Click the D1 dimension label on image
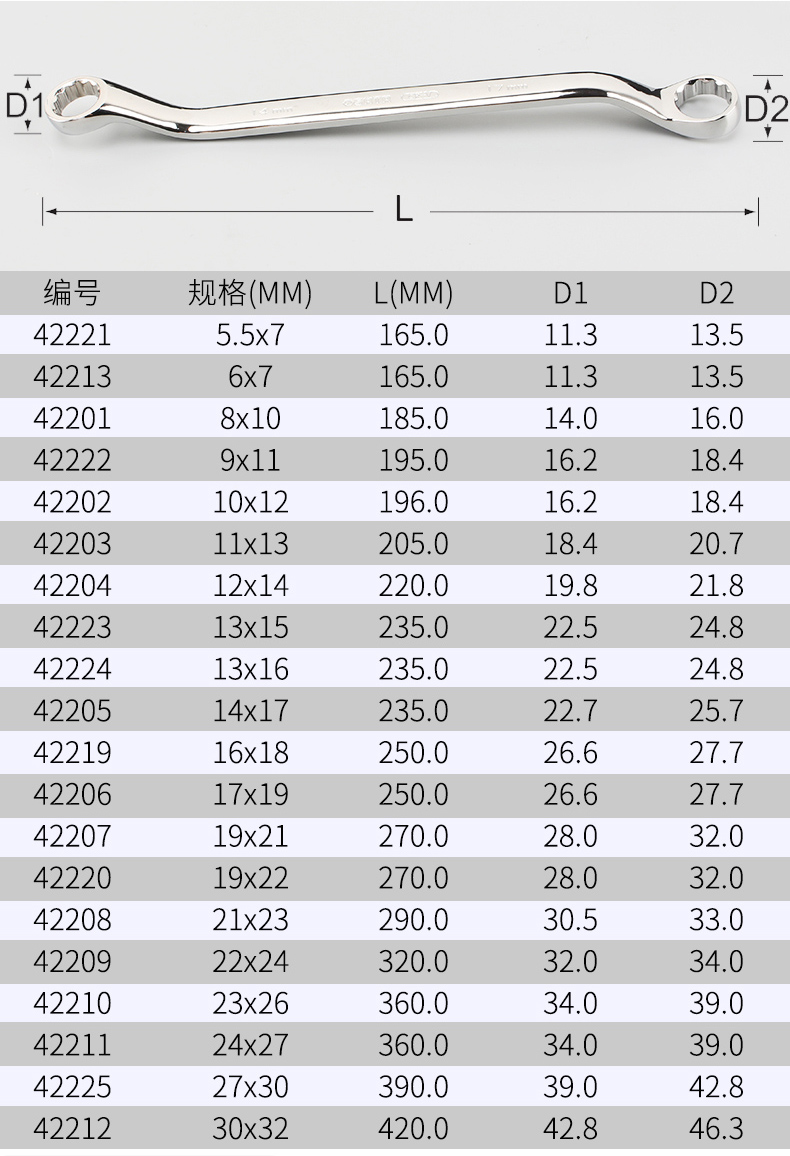Image resolution: width=790 pixels, height=1156 pixels. pos(24,105)
